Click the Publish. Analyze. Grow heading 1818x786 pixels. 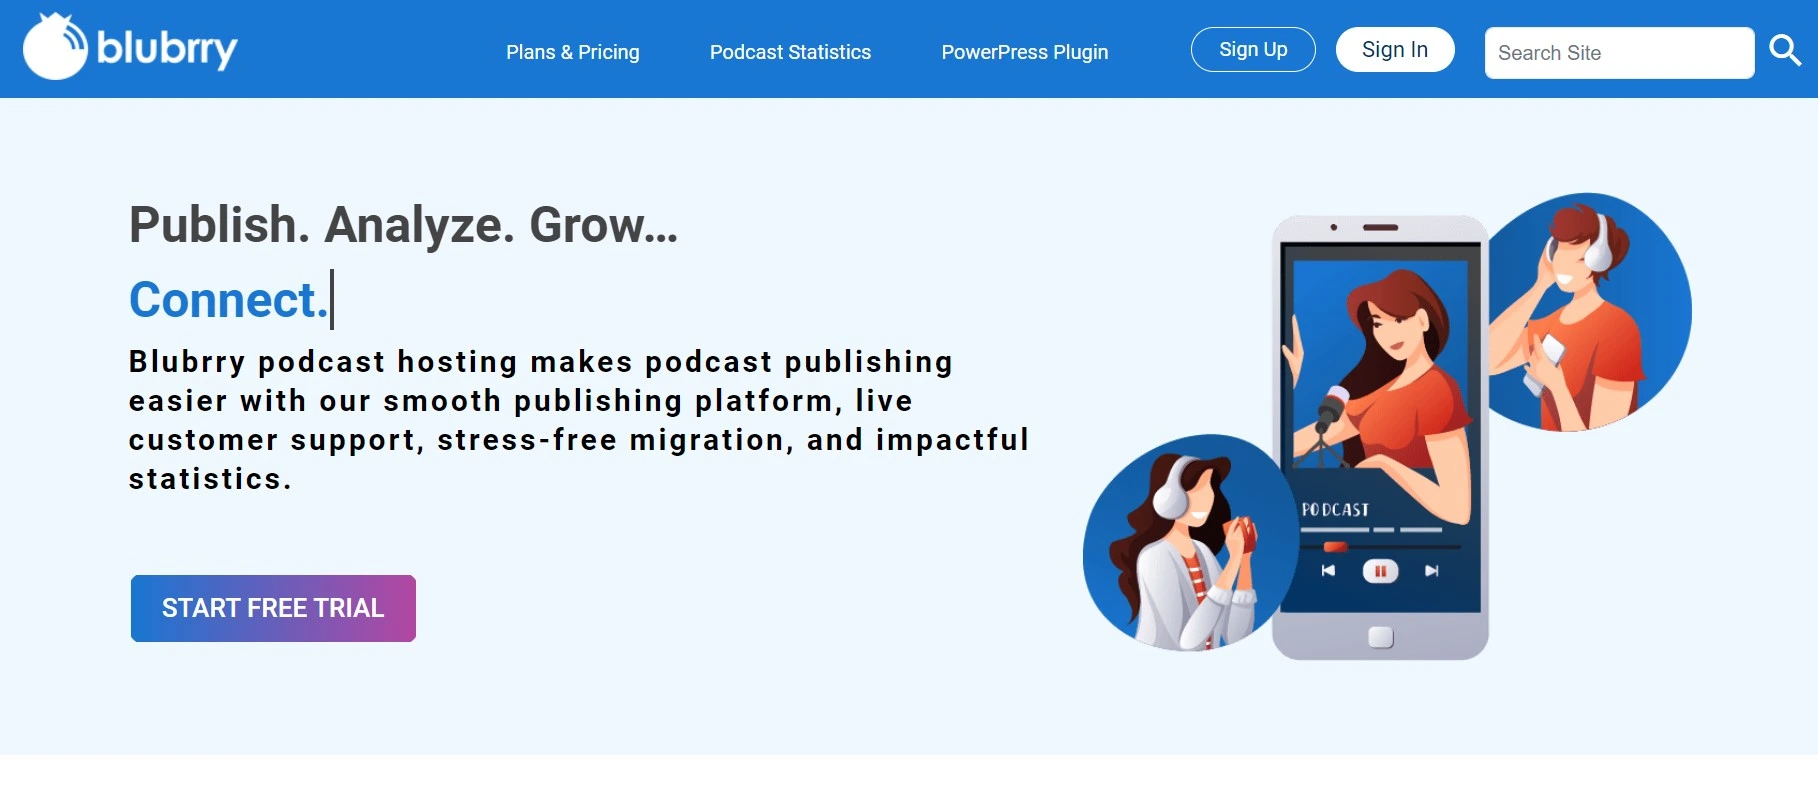coord(404,225)
